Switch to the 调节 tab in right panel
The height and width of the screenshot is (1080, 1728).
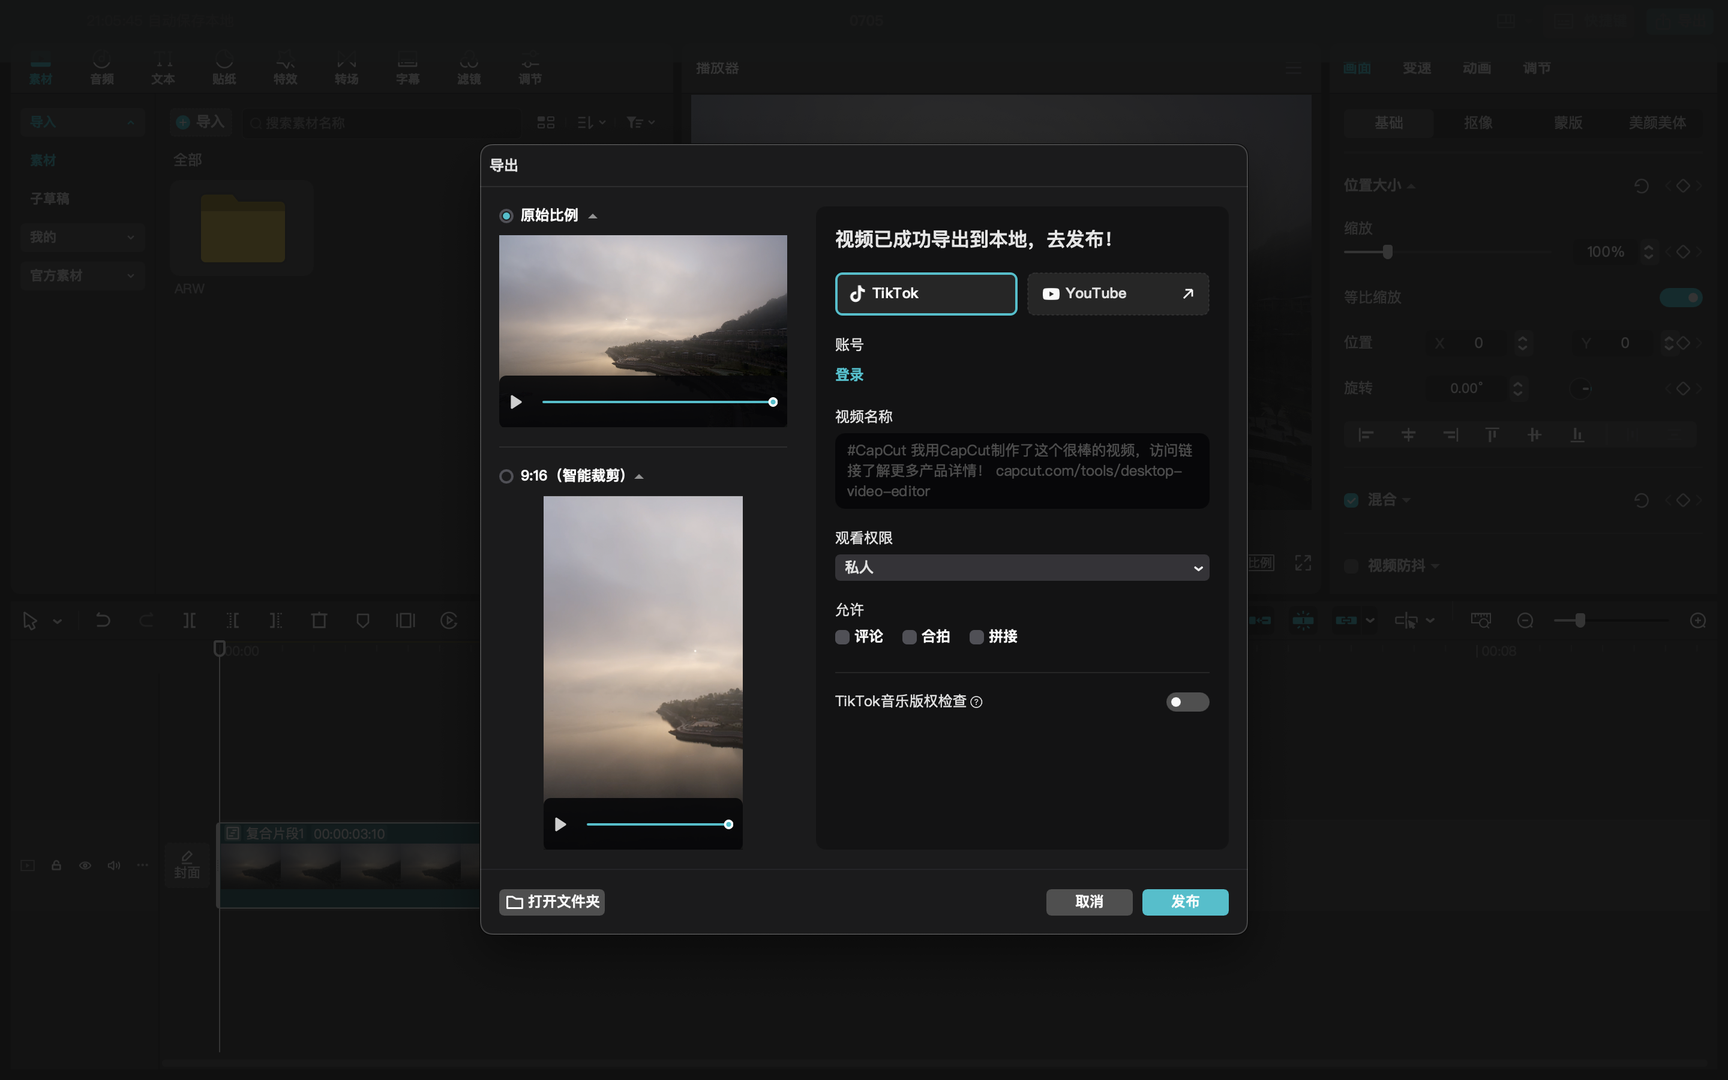click(1537, 68)
